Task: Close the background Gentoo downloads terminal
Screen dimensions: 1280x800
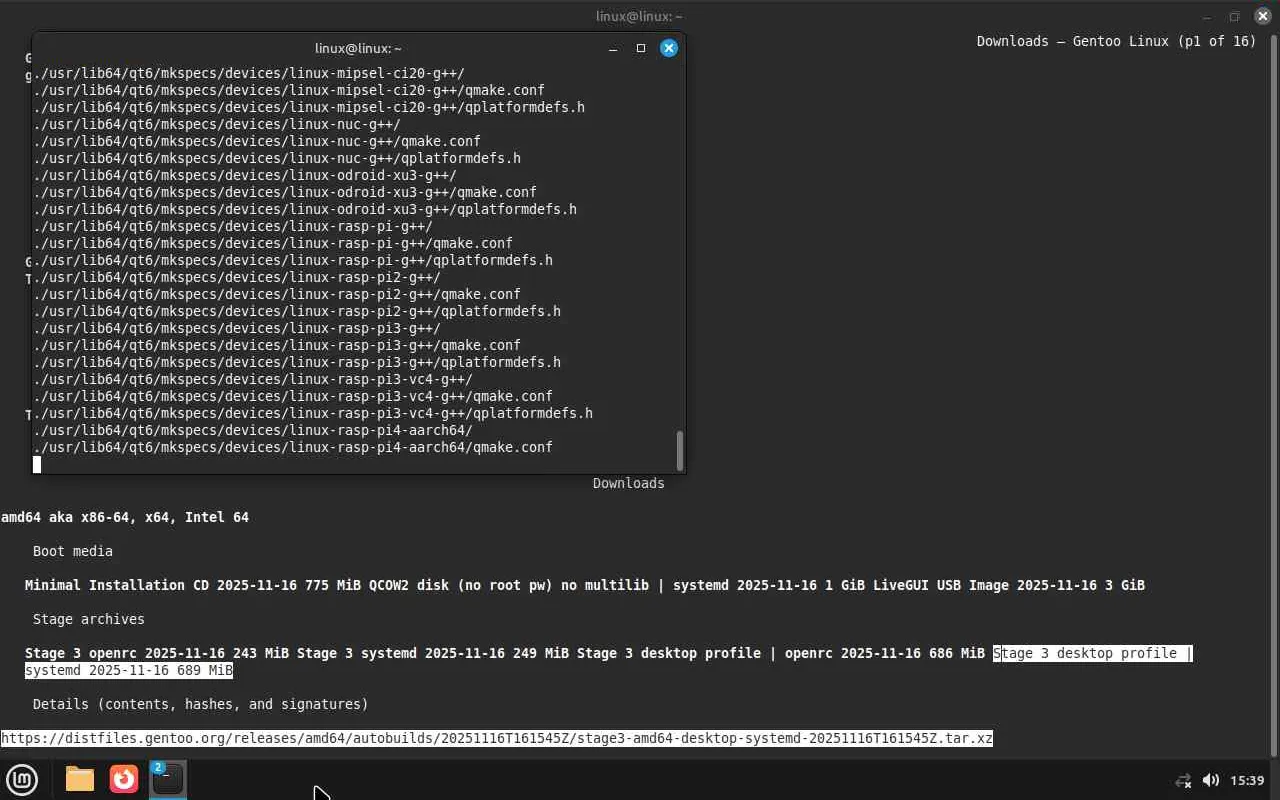Action: click(x=1262, y=16)
